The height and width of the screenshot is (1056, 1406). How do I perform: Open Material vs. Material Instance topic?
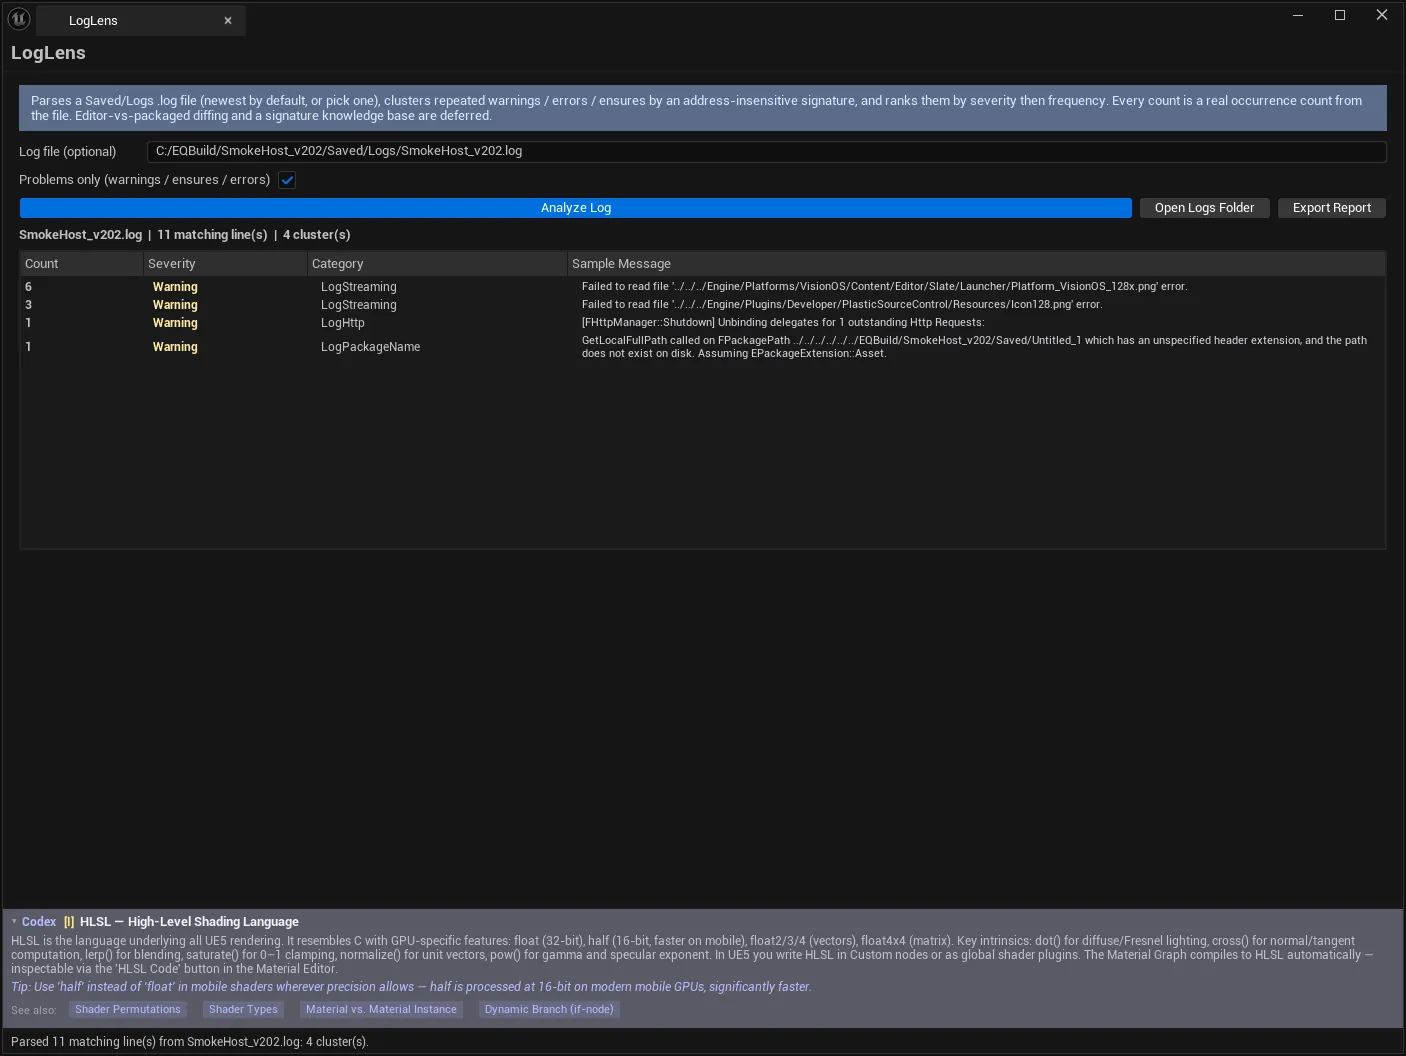(381, 1010)
